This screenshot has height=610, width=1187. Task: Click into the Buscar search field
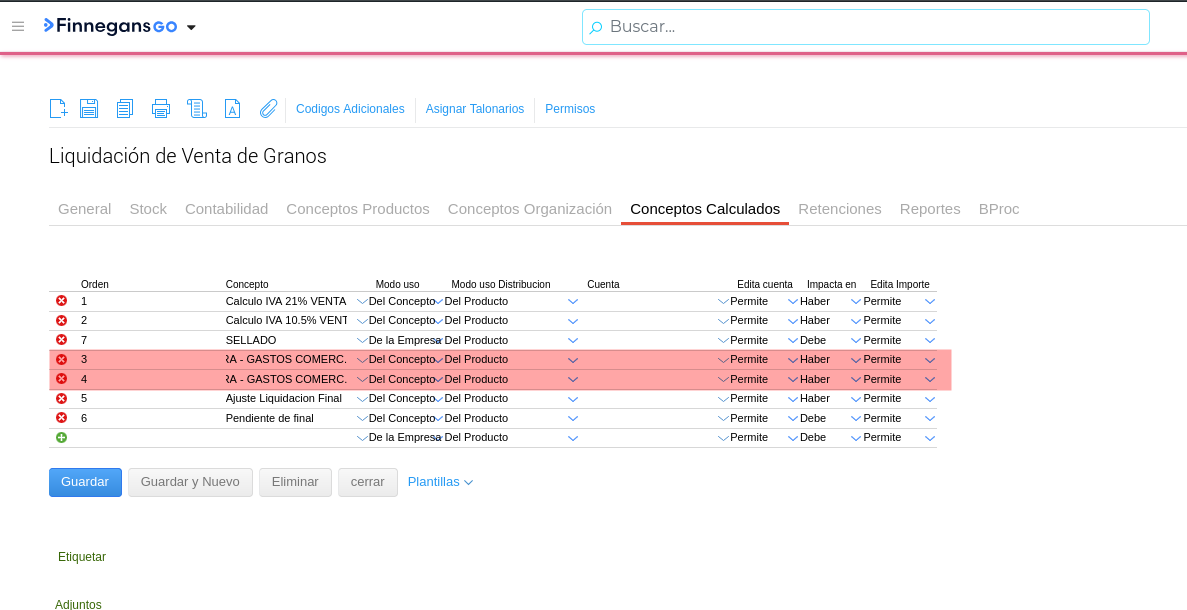(x=865, y=27)
